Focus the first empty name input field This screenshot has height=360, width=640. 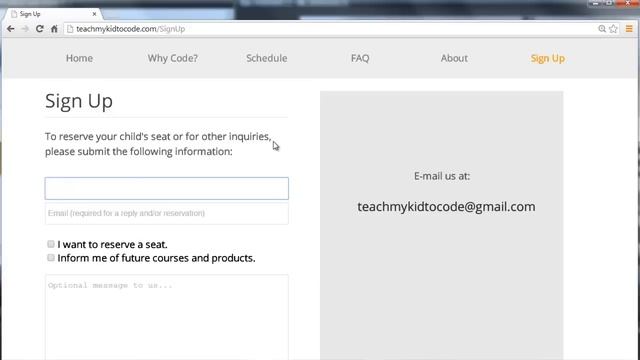tap(167, 189)
